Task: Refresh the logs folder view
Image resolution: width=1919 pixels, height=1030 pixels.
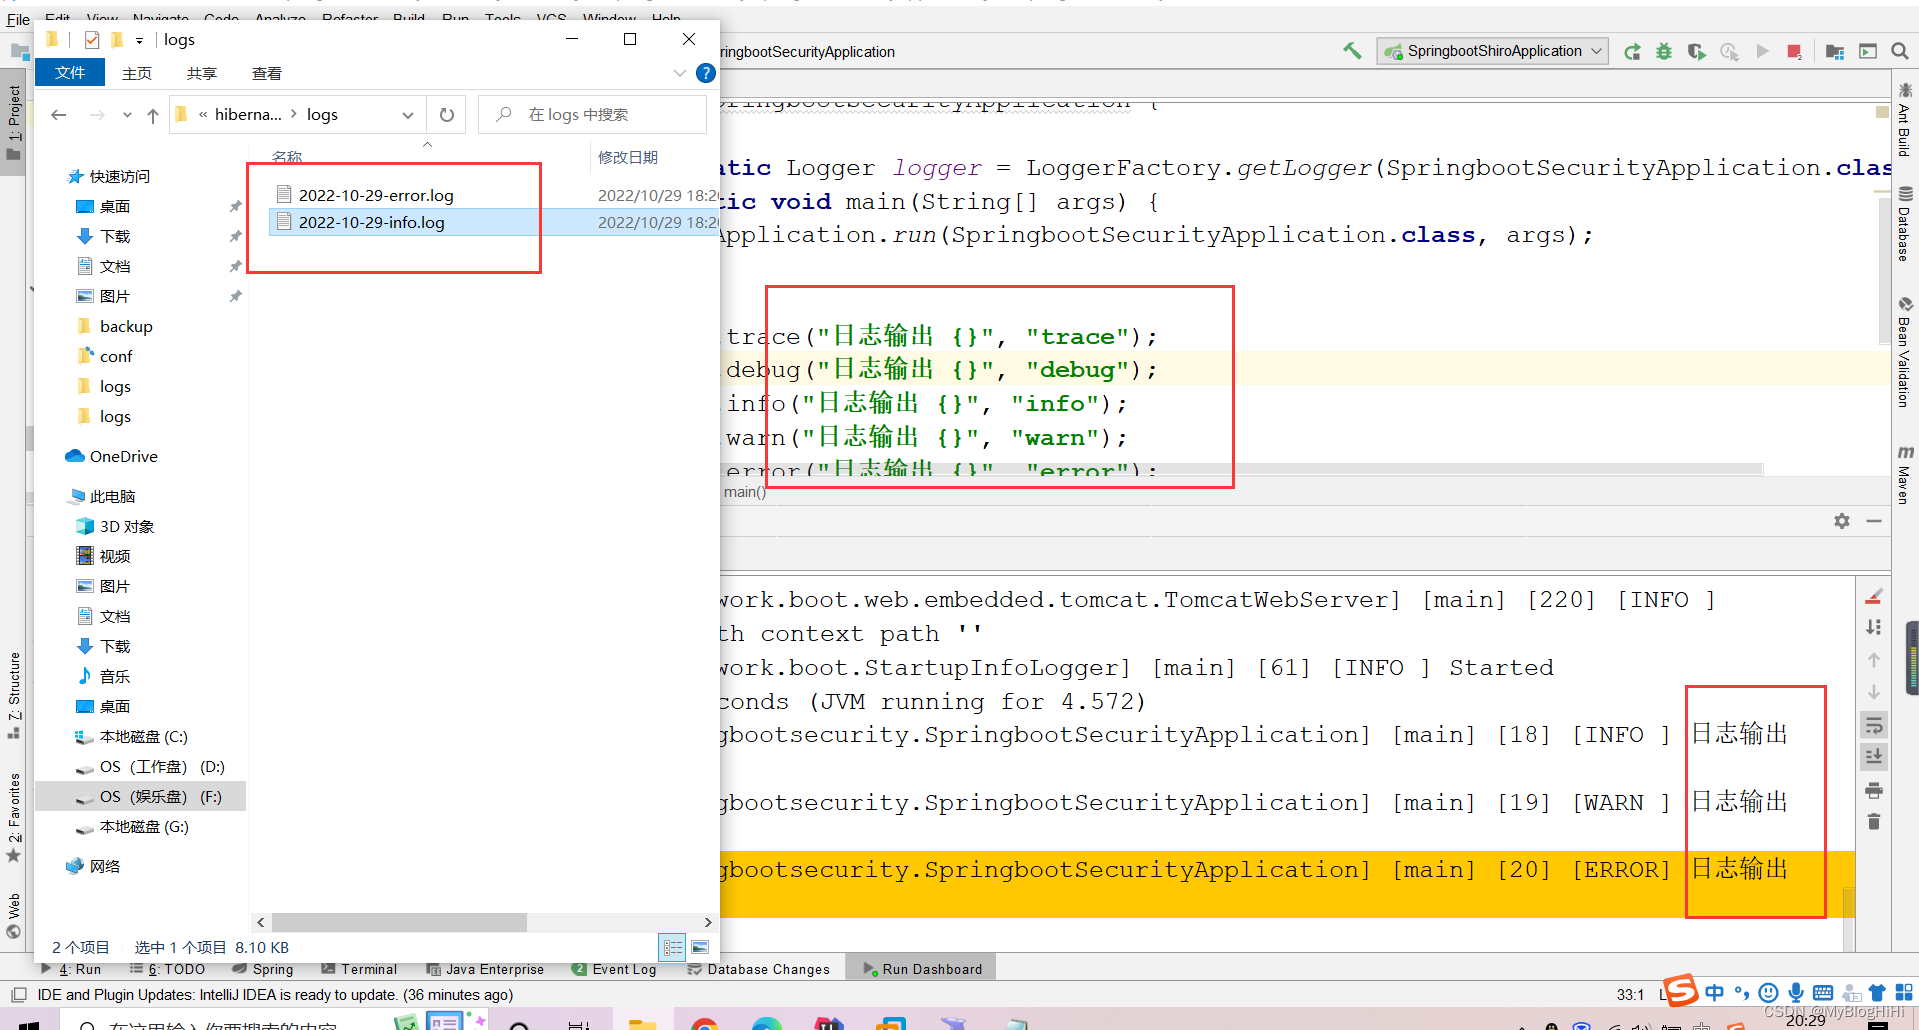Action: 447,115
